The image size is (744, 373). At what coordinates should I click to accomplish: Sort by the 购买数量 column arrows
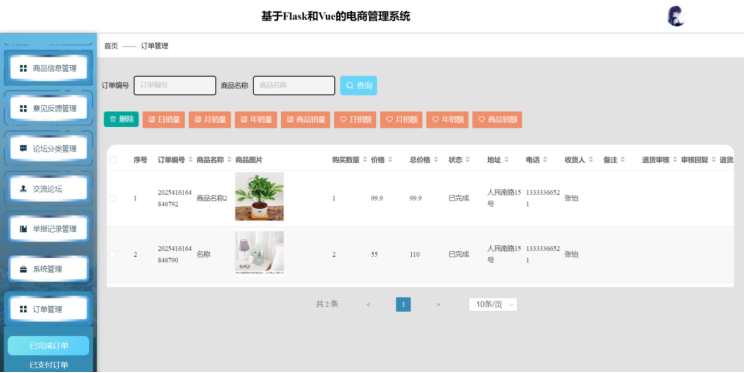coord(365,160)
